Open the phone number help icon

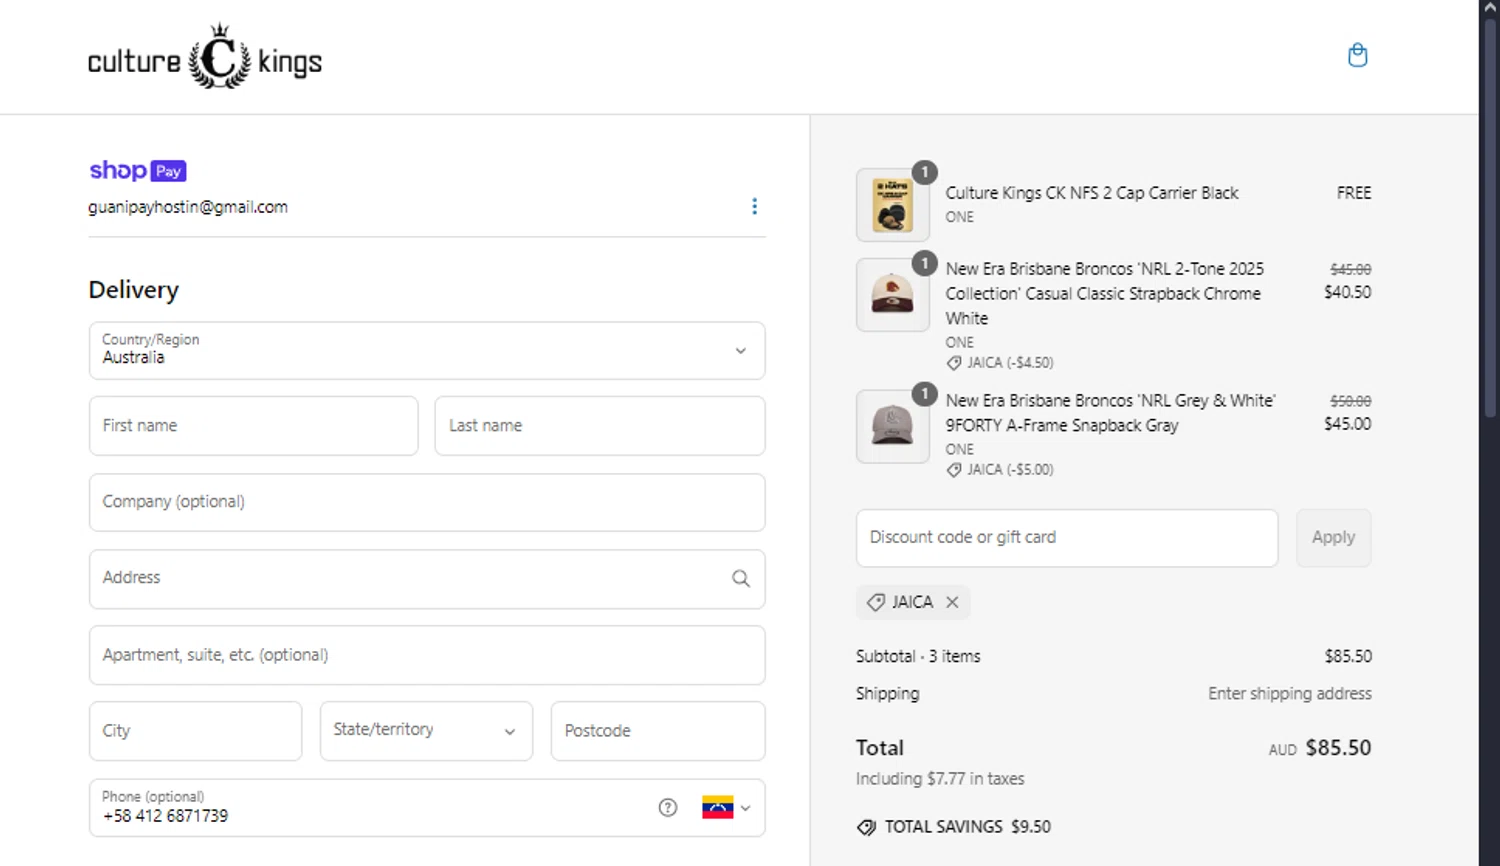coord(668,807)
